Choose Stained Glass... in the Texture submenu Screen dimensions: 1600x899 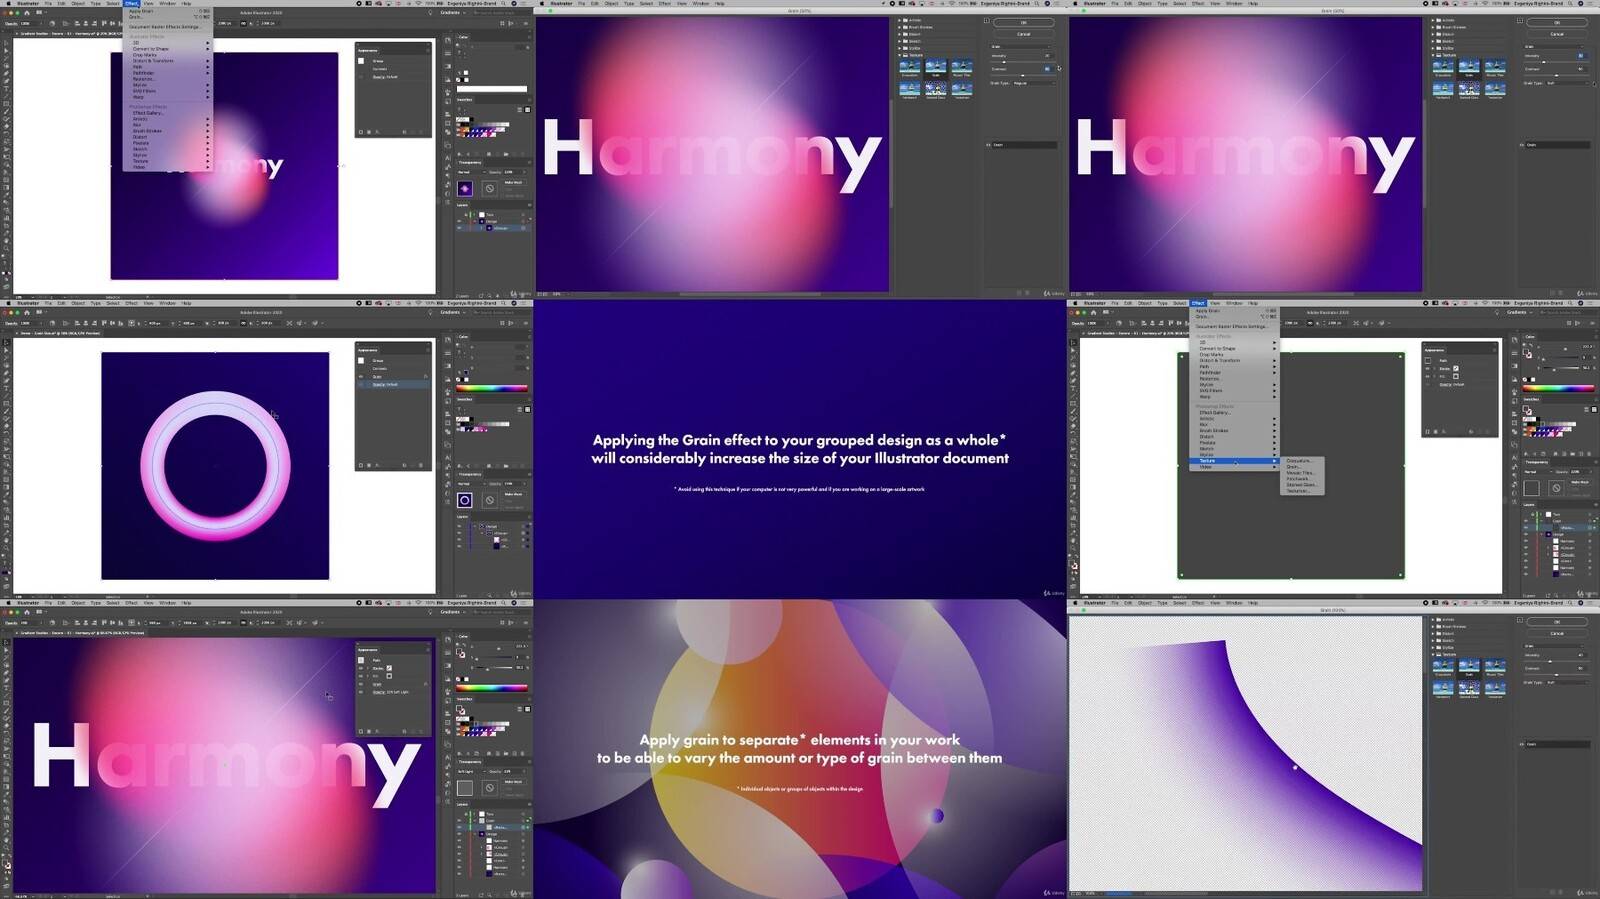1301,485
